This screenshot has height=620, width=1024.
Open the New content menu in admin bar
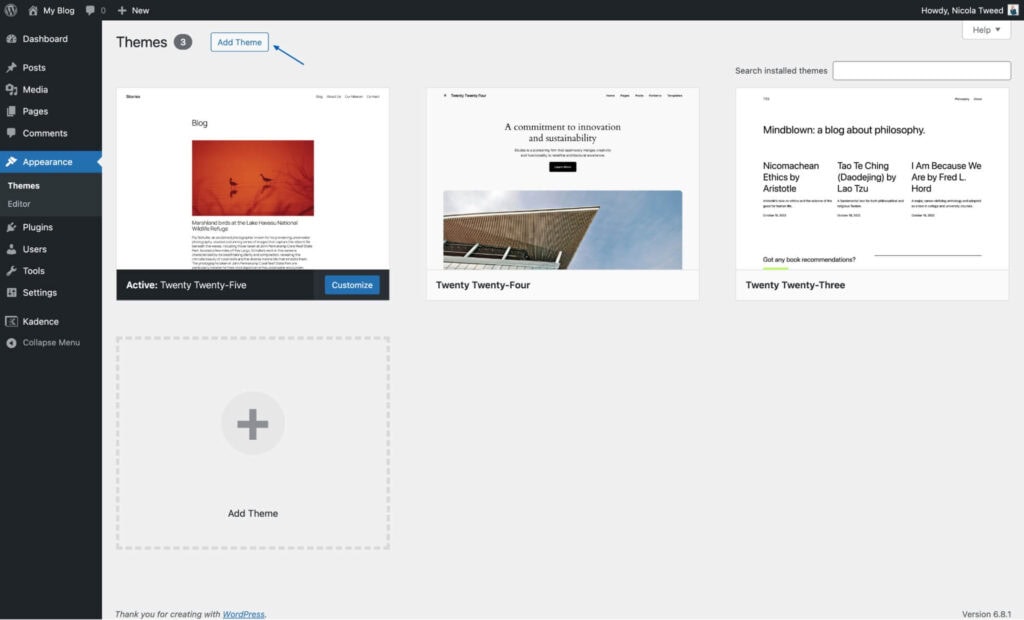(133, 10)
